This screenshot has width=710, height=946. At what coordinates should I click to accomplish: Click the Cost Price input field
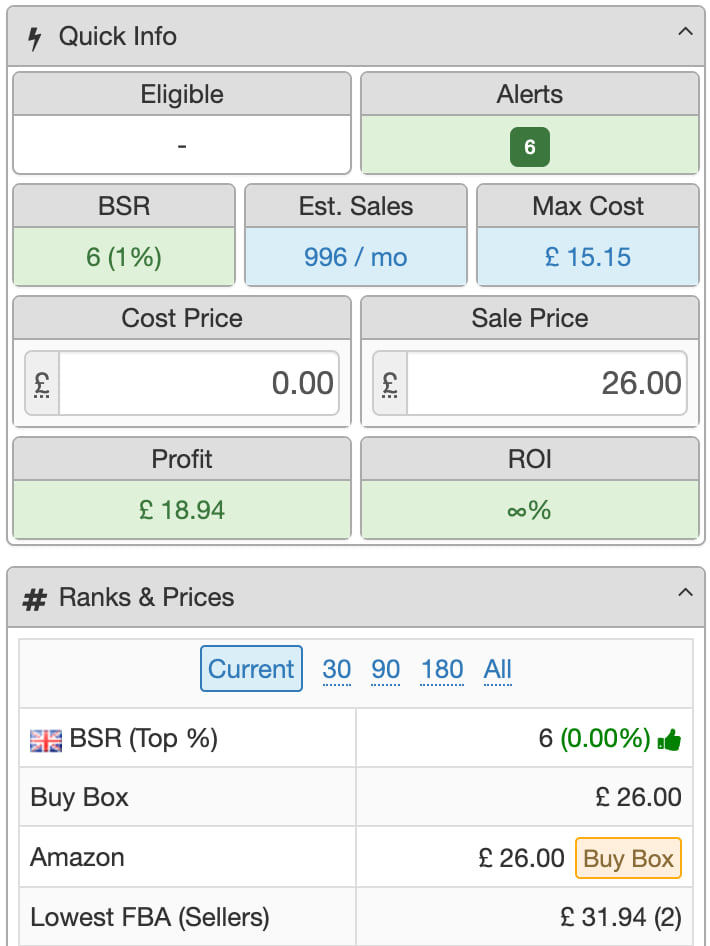[x=199, y=383]
